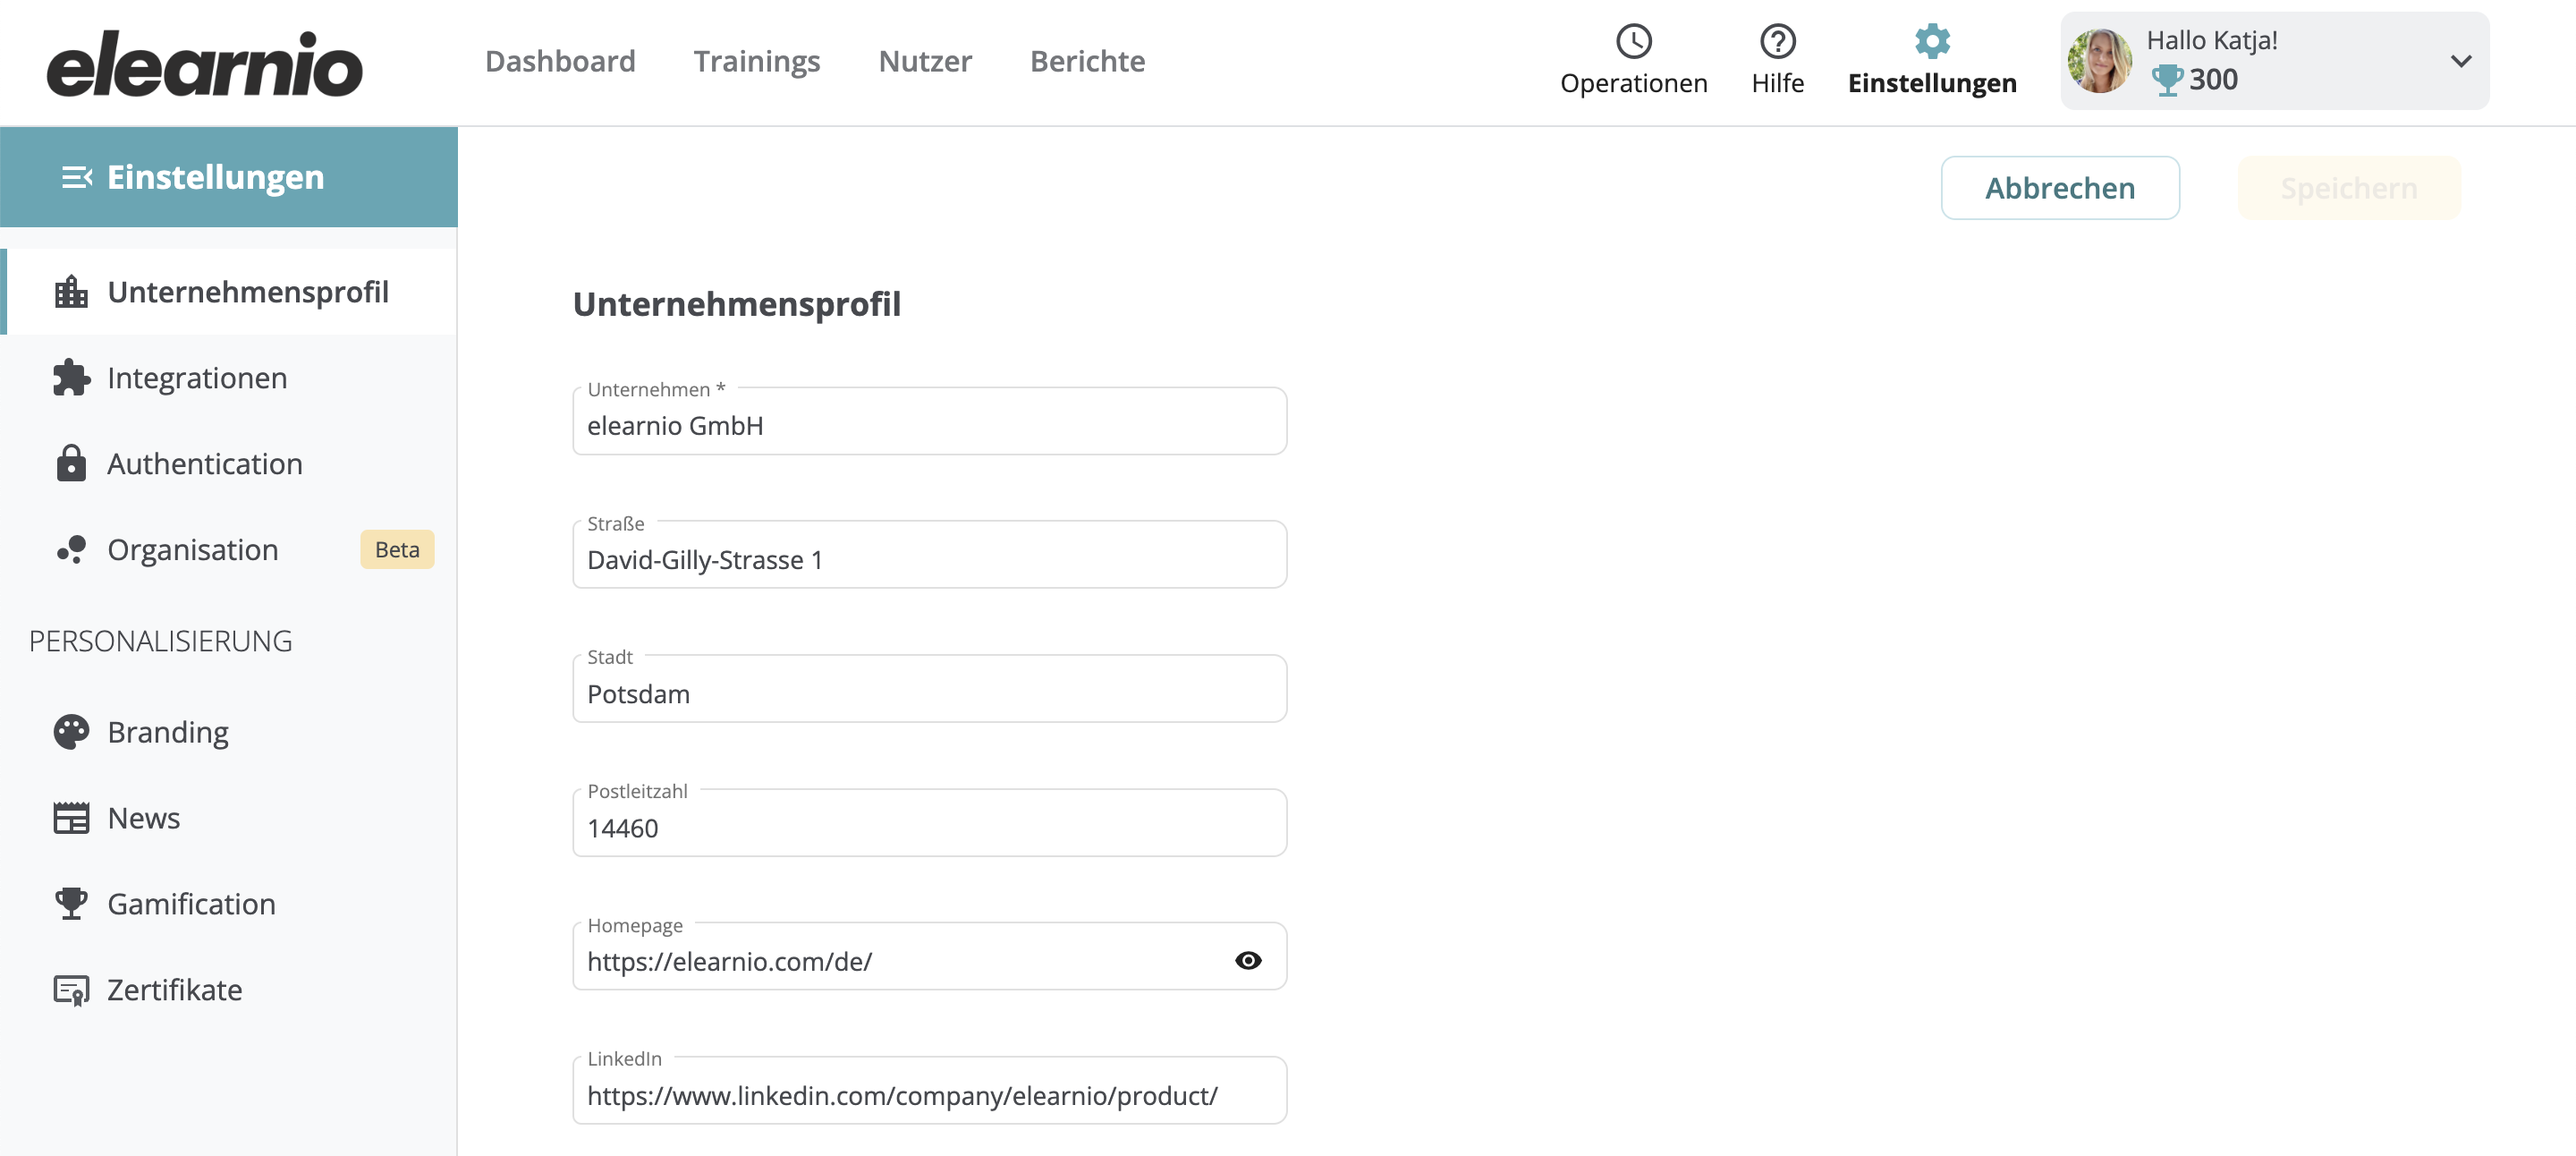Open Gamification settings

coord(229,904)
